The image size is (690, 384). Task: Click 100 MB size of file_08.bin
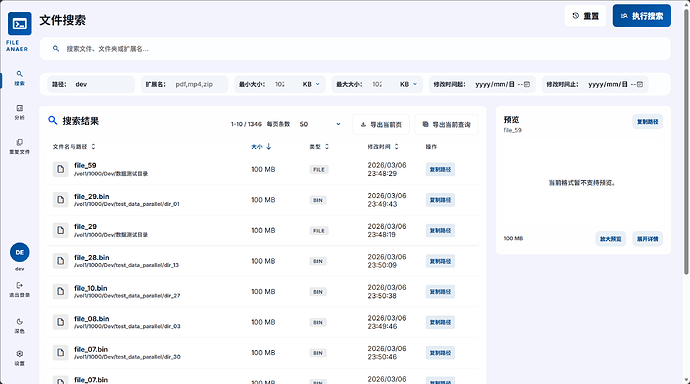click(263, 322)
